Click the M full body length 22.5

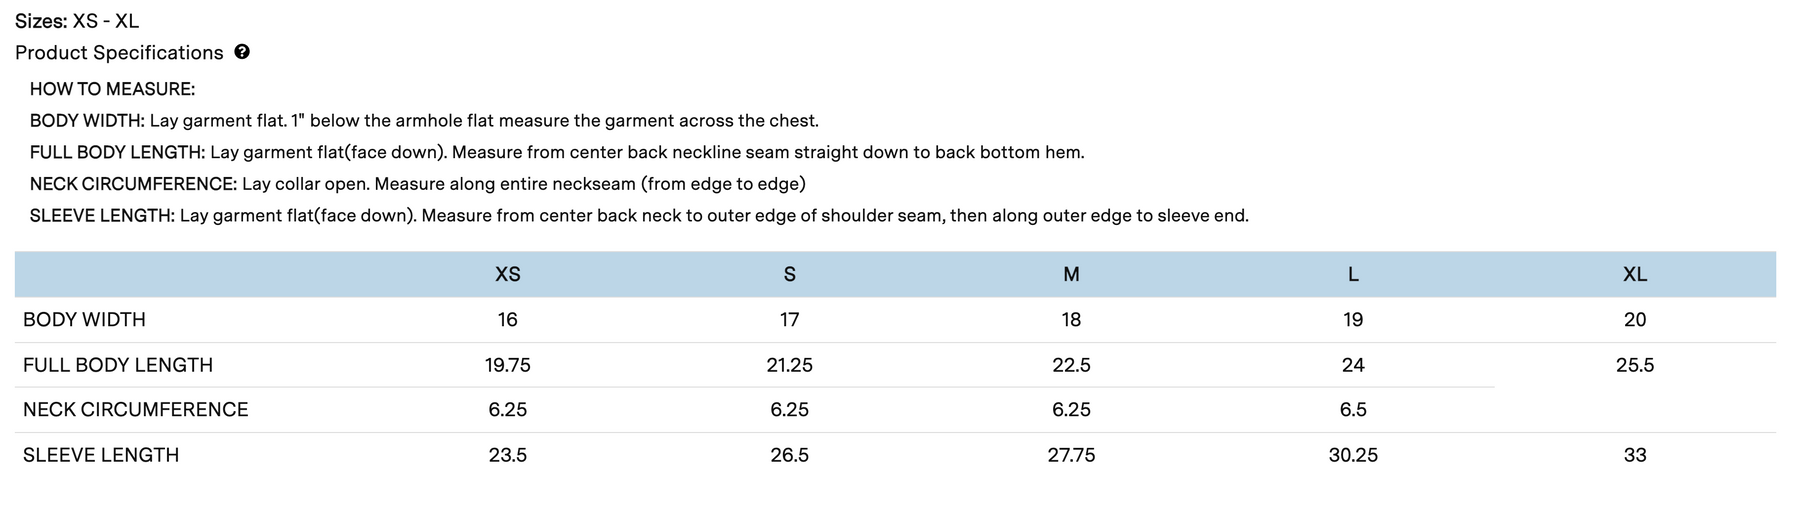(x=1071, y=365)
